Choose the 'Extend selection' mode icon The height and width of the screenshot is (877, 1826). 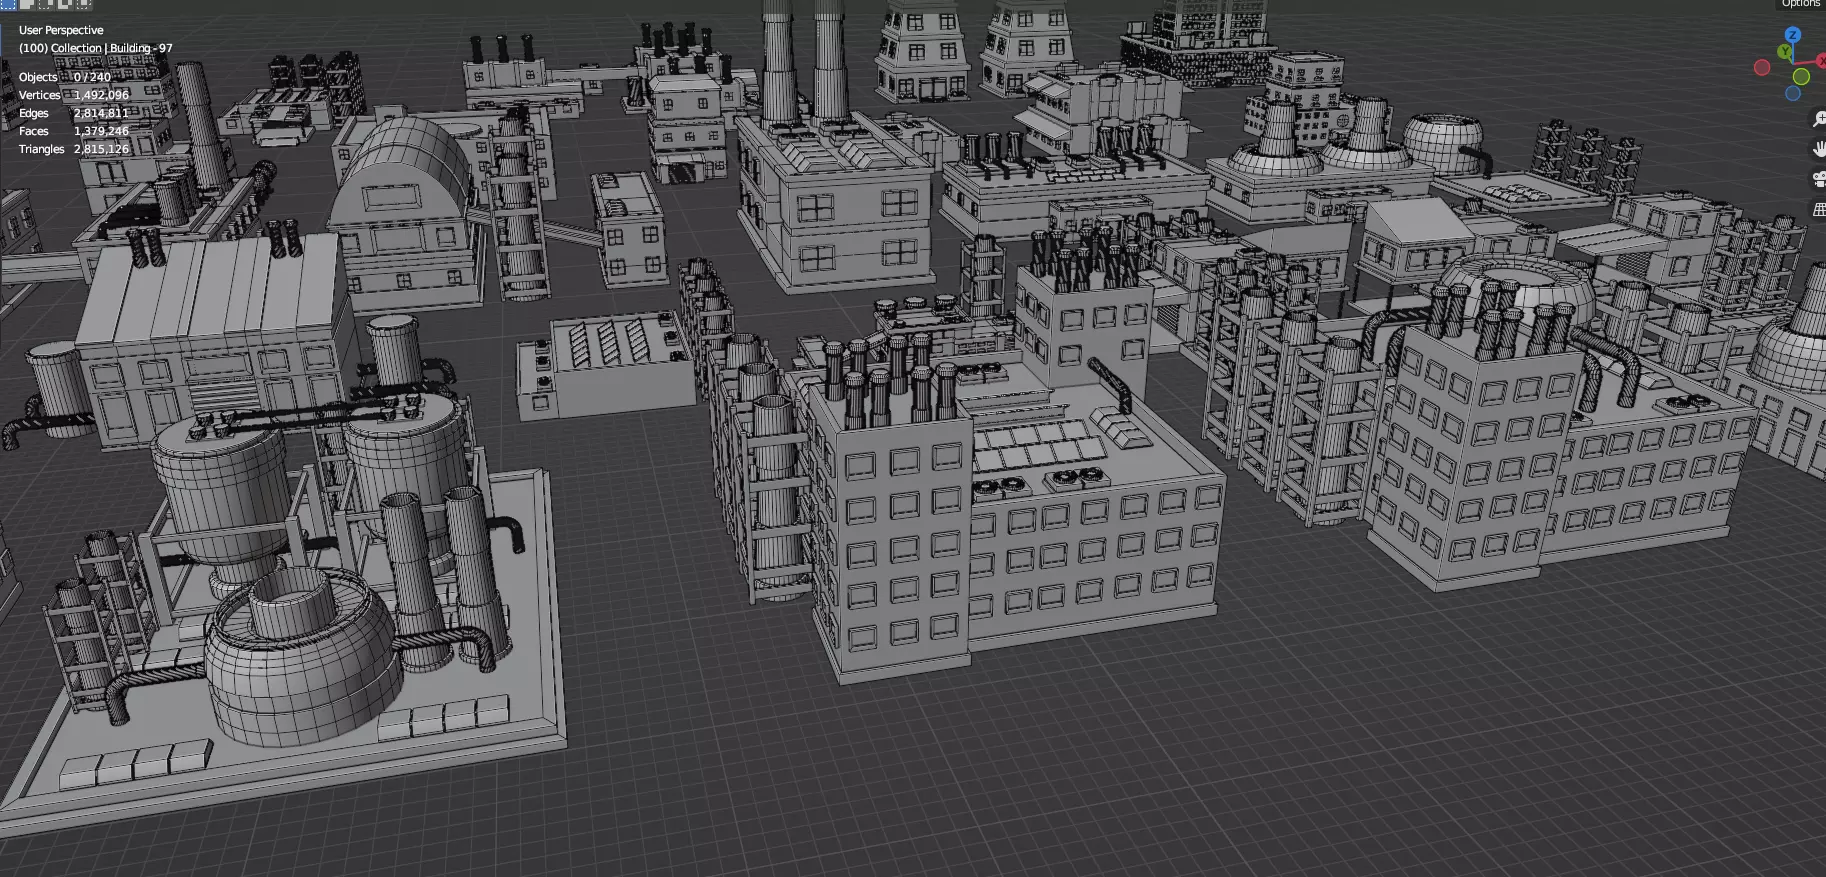click(27, 4)
